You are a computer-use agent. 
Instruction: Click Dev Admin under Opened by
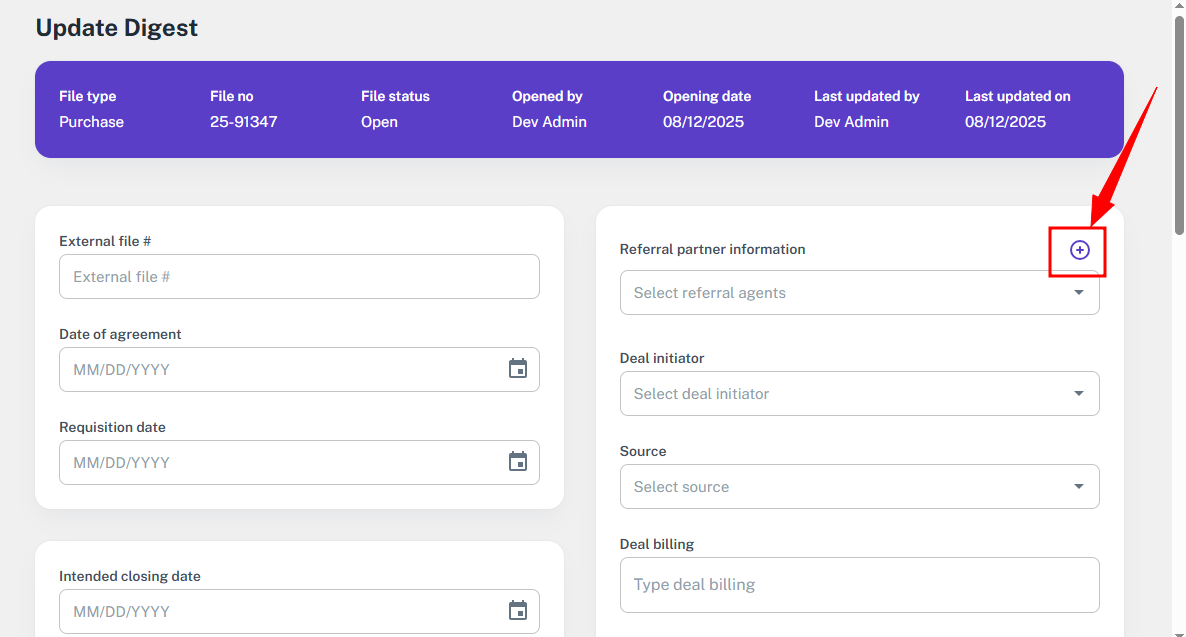pos(549,122)
